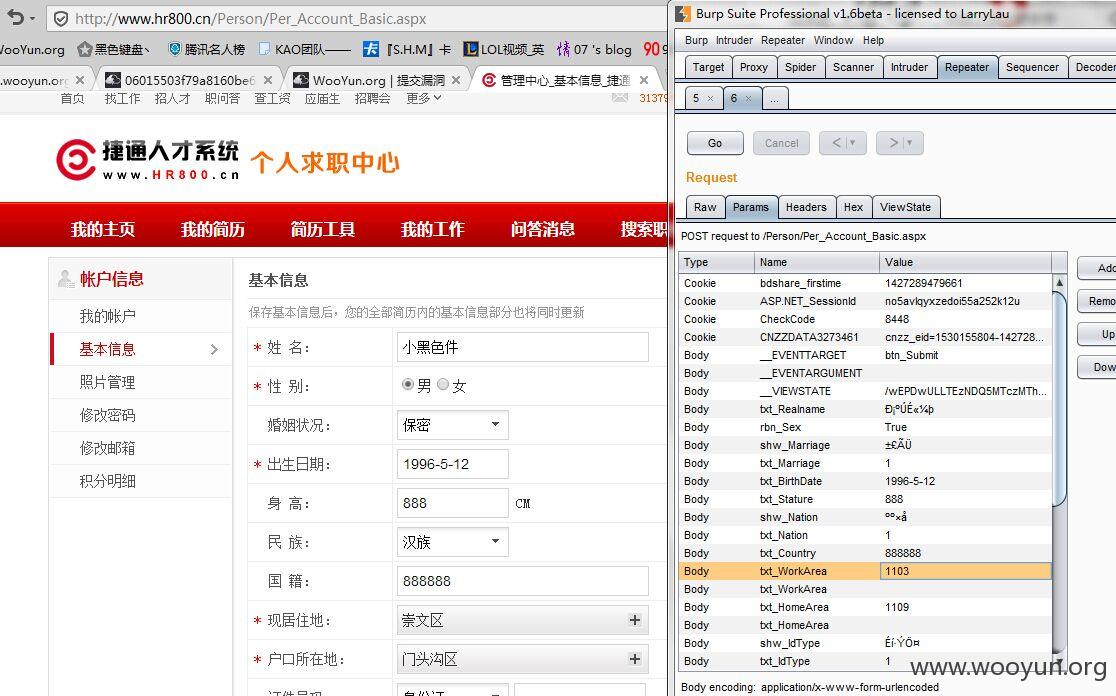Click the Go button in Burp Repeater
Screen dimensions: 1116x696
pyautogui.click(x=715, y=143)
